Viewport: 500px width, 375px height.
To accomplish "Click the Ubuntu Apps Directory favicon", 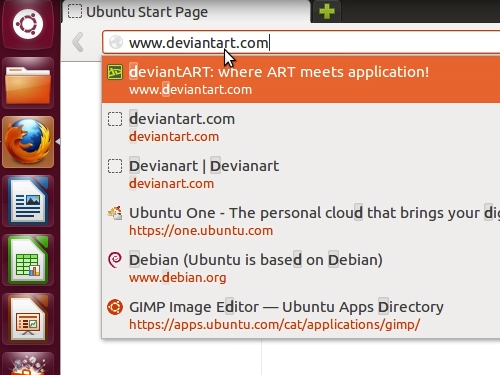I will (115, 307).
